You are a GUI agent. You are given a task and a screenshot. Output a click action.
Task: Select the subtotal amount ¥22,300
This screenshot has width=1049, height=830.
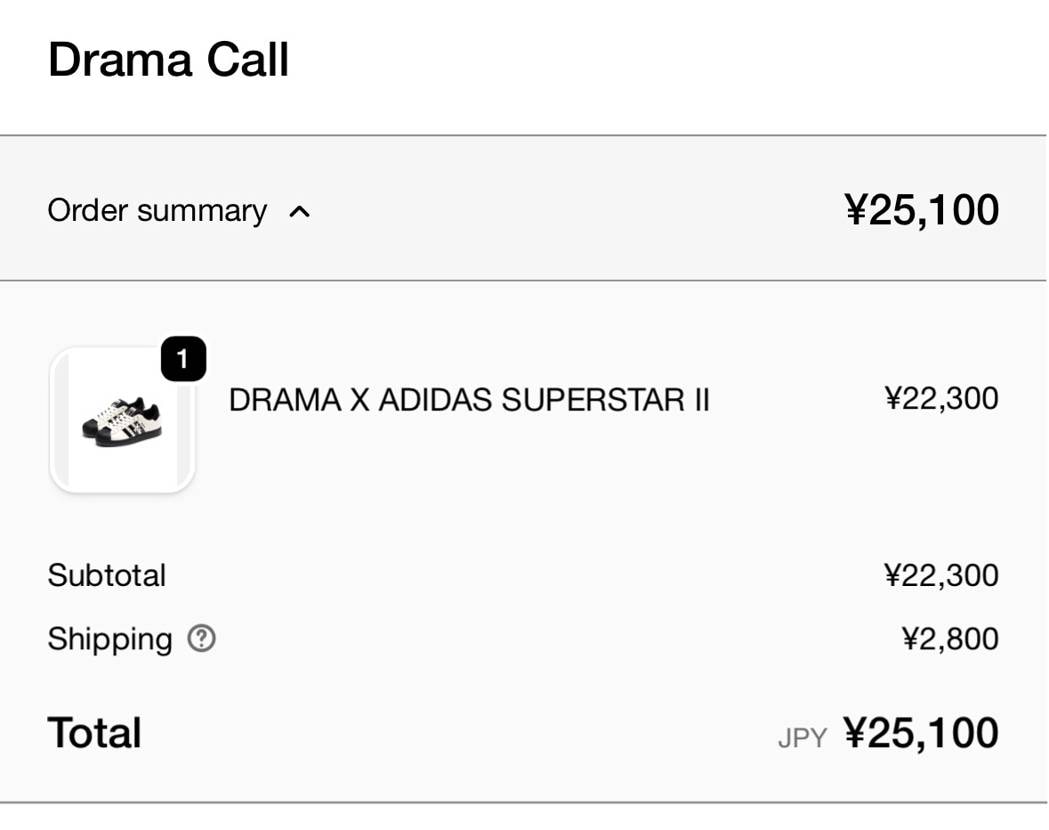(941, 576)
